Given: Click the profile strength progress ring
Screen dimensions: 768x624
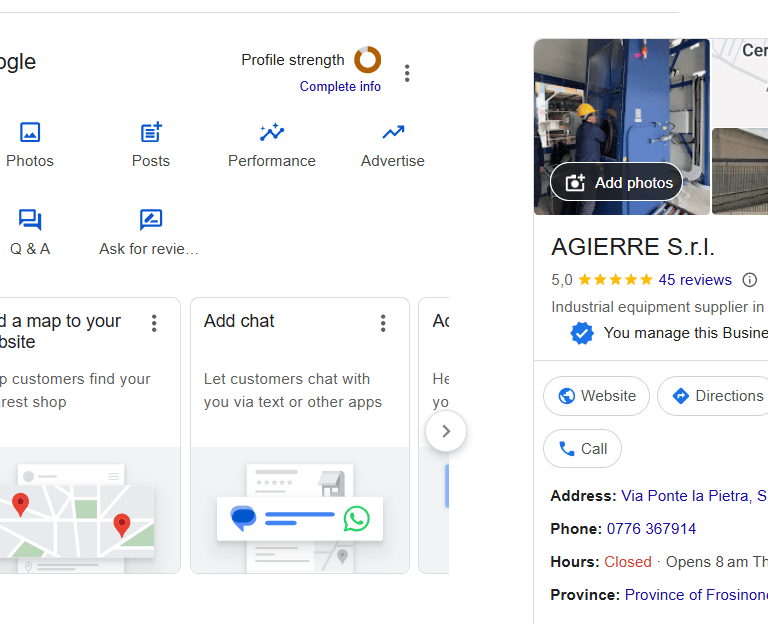Looking at the screenshot, I should [x=368, y=60].
